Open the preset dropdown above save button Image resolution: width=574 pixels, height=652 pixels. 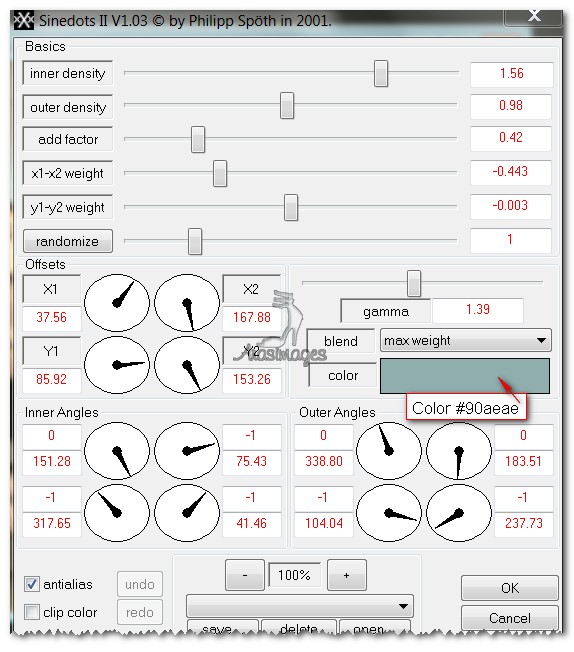click(299, 606)
